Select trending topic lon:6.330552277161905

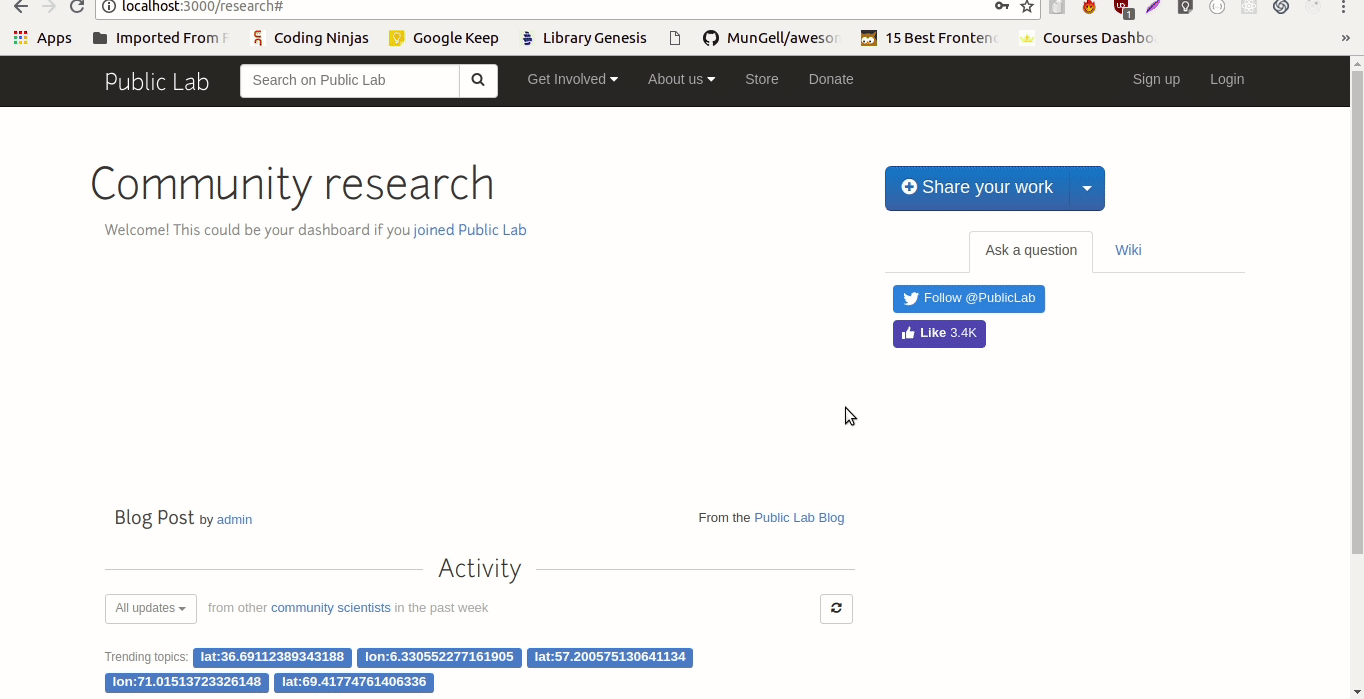pos(439,658)
